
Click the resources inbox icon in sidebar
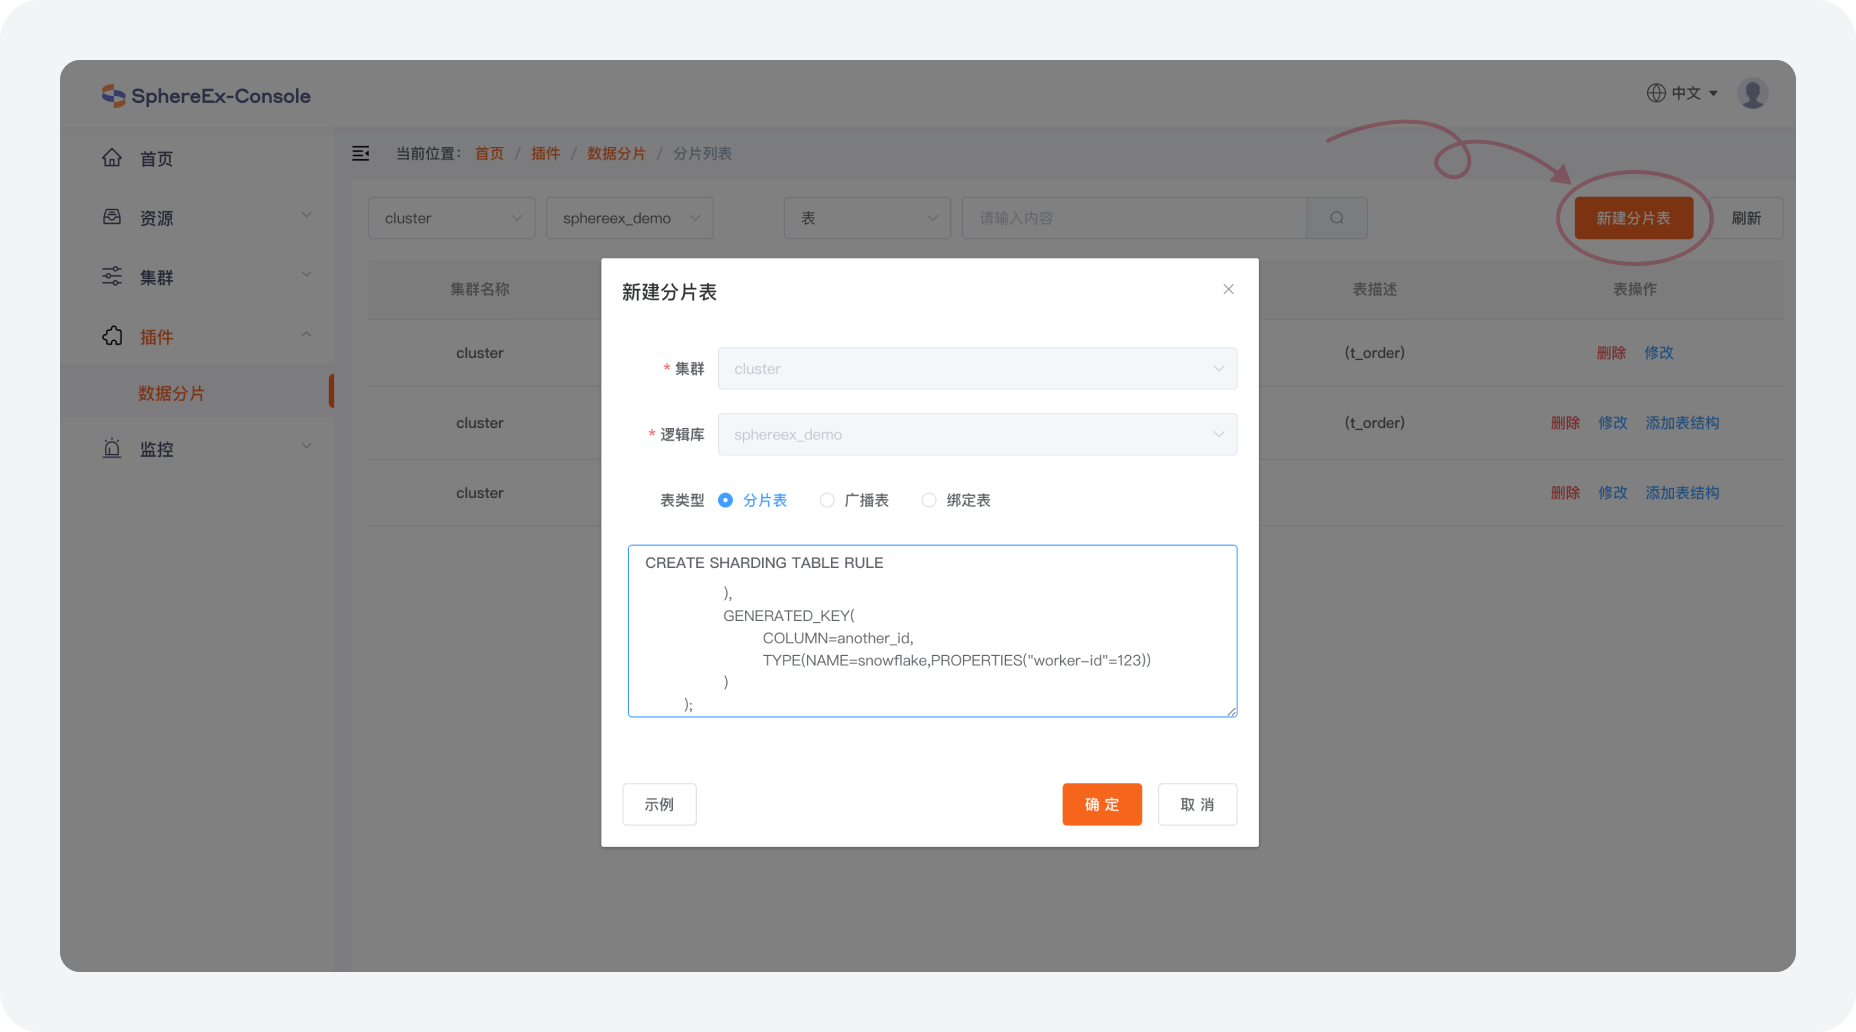coord(112,217)
